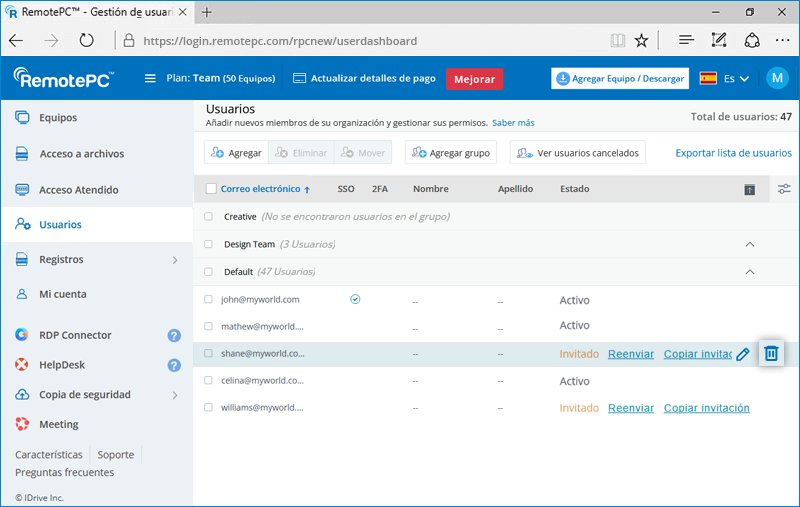Collapse the Default group chevron
Viewport: 800px width, 507px height.
coord(749,272)
